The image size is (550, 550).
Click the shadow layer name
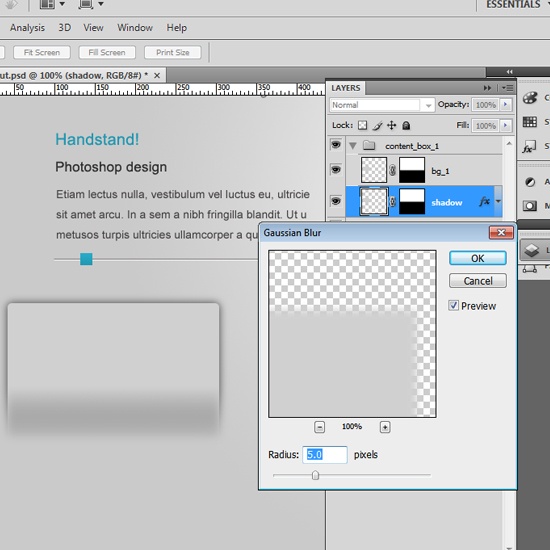(447, 202)
